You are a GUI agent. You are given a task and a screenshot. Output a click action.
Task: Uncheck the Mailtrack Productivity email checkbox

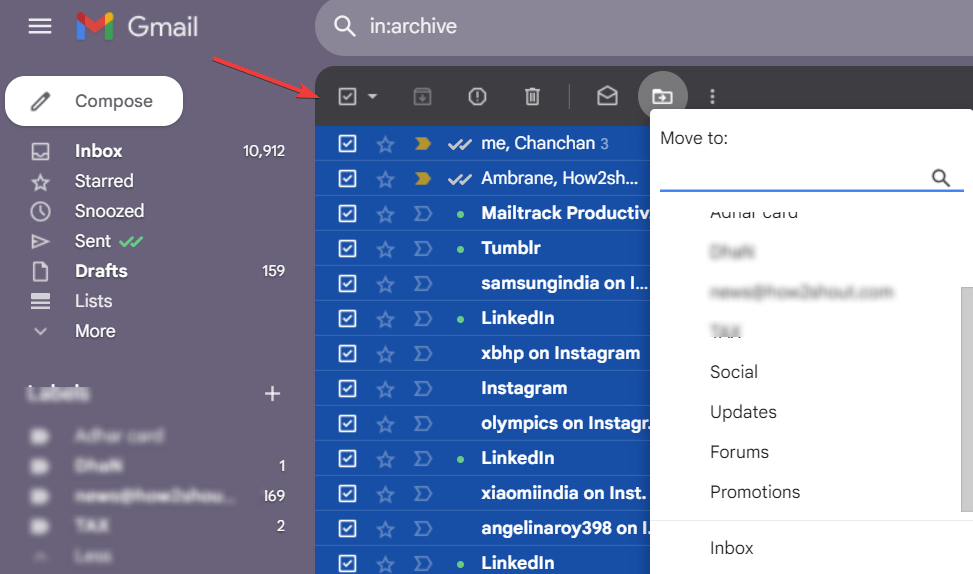click(x=347, y=213)
